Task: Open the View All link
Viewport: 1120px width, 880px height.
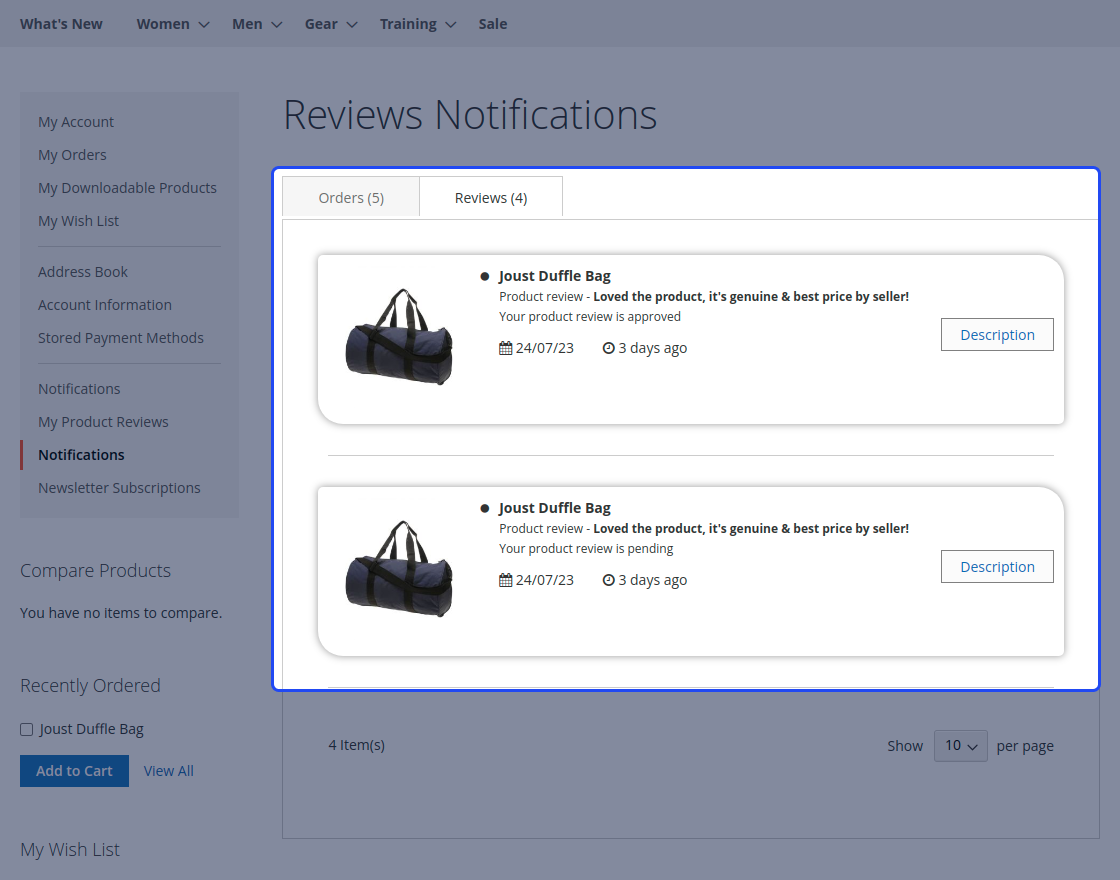Action: pos(169,771)
